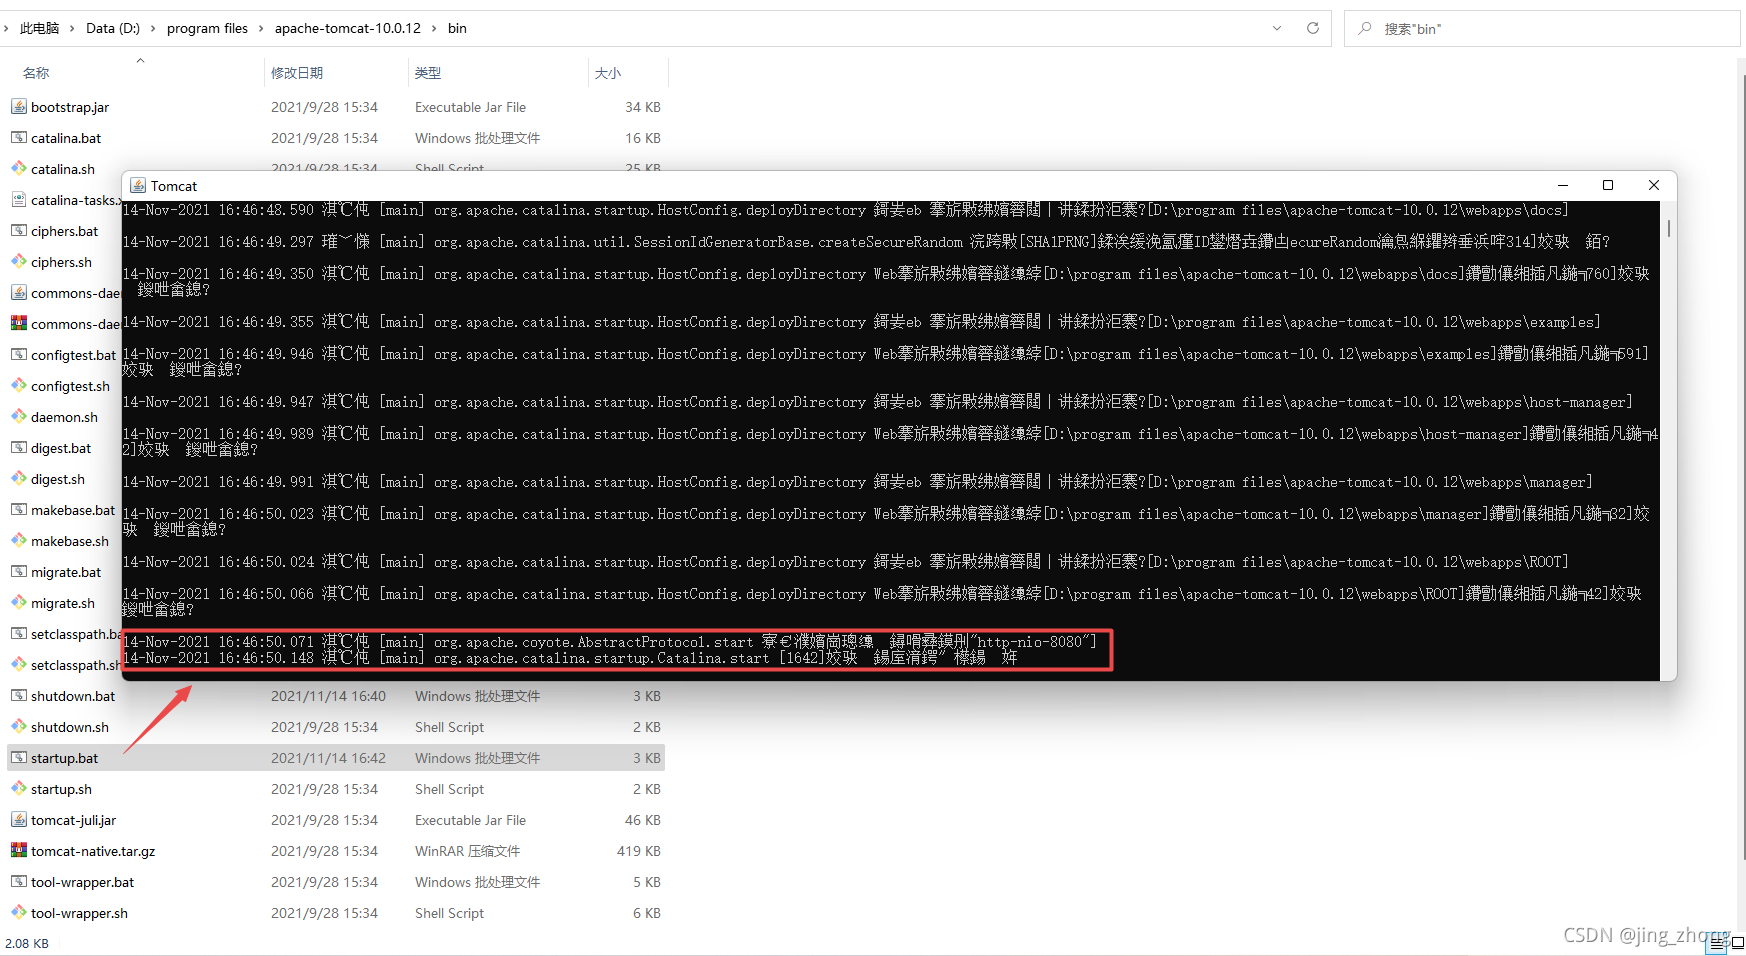Screen dimensions: 1746x956
Task: Click the startup.bat file icon
Action: (x=19, y=758)
